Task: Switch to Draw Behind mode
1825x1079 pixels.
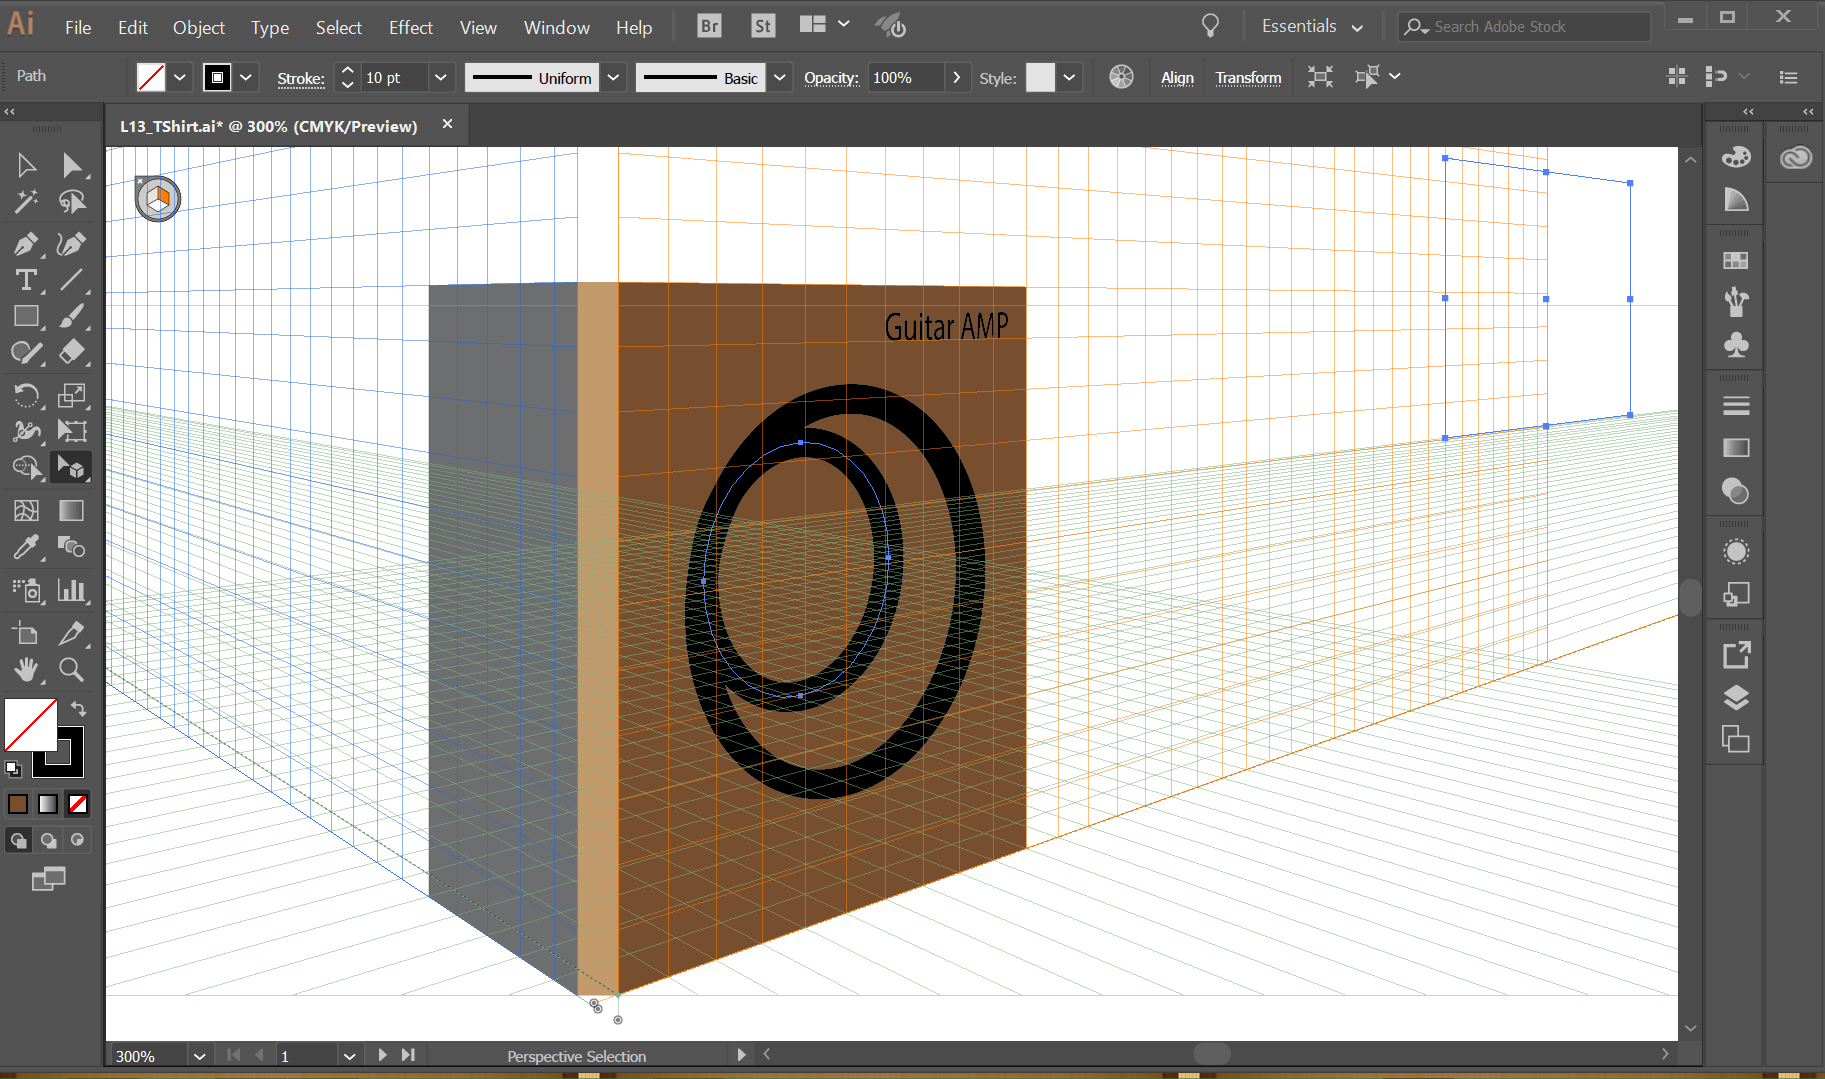Action: pos(47,840)
